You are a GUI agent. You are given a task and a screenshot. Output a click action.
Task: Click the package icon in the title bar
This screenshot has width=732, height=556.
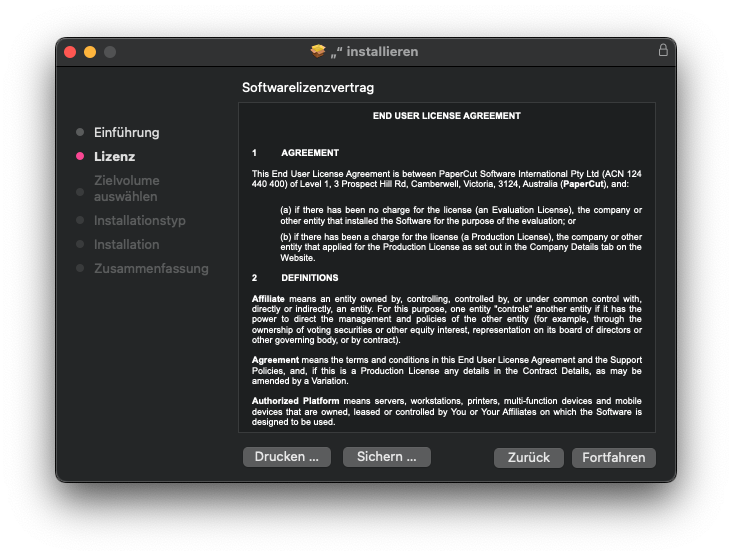pos(318,51)
